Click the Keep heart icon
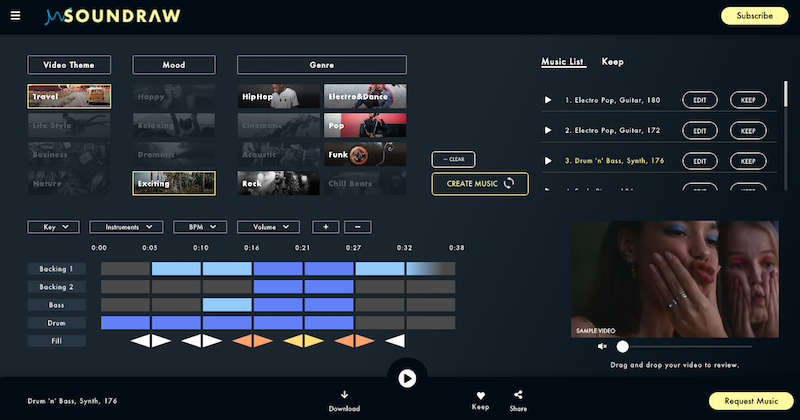The width and height of the screenshot is (800, 420). (481, 395)
